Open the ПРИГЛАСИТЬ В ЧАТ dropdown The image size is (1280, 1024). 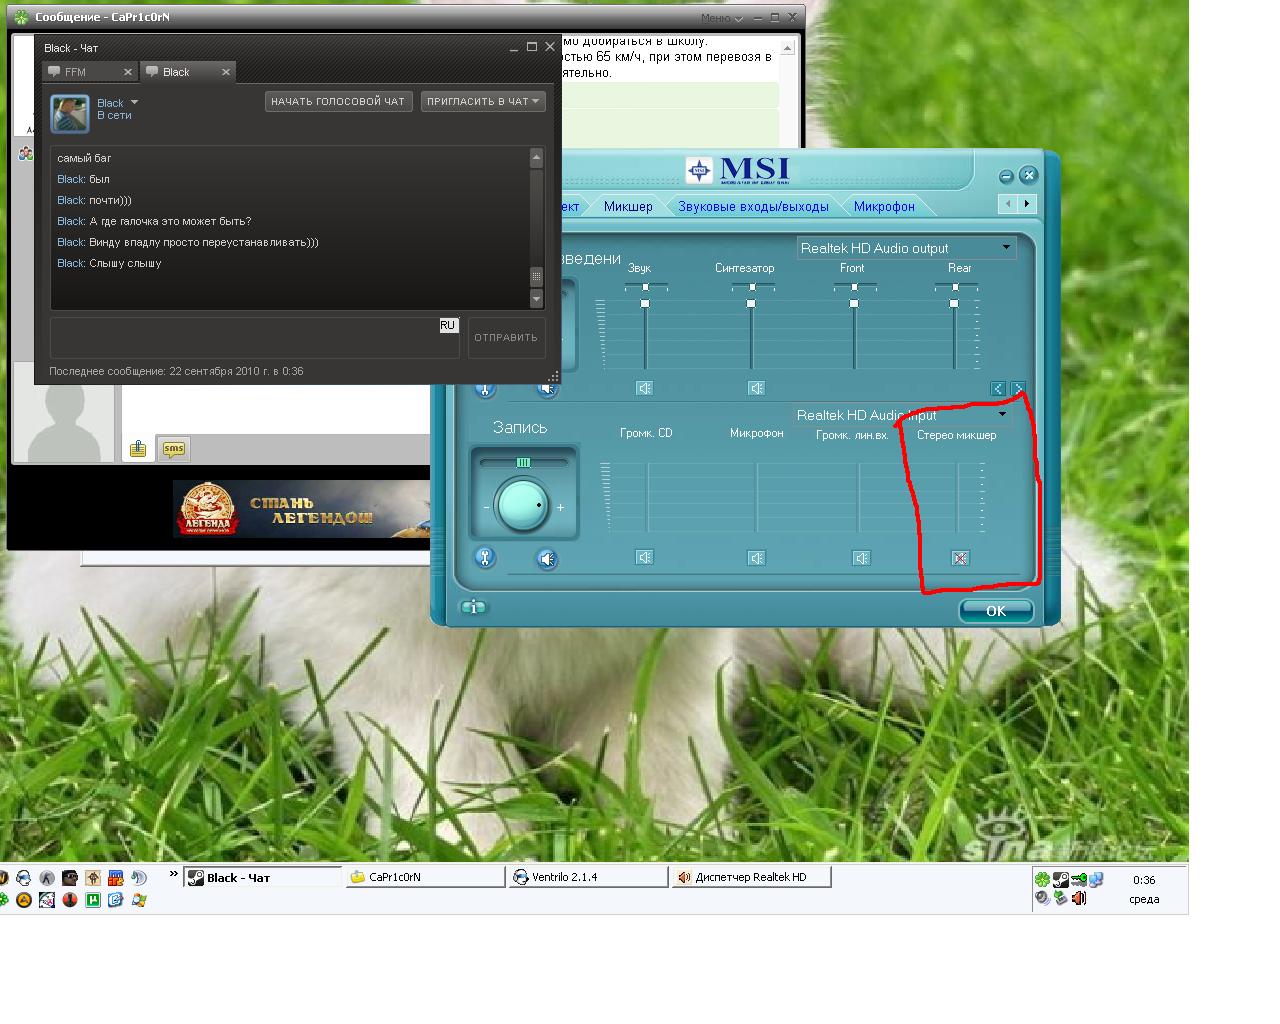483,101
